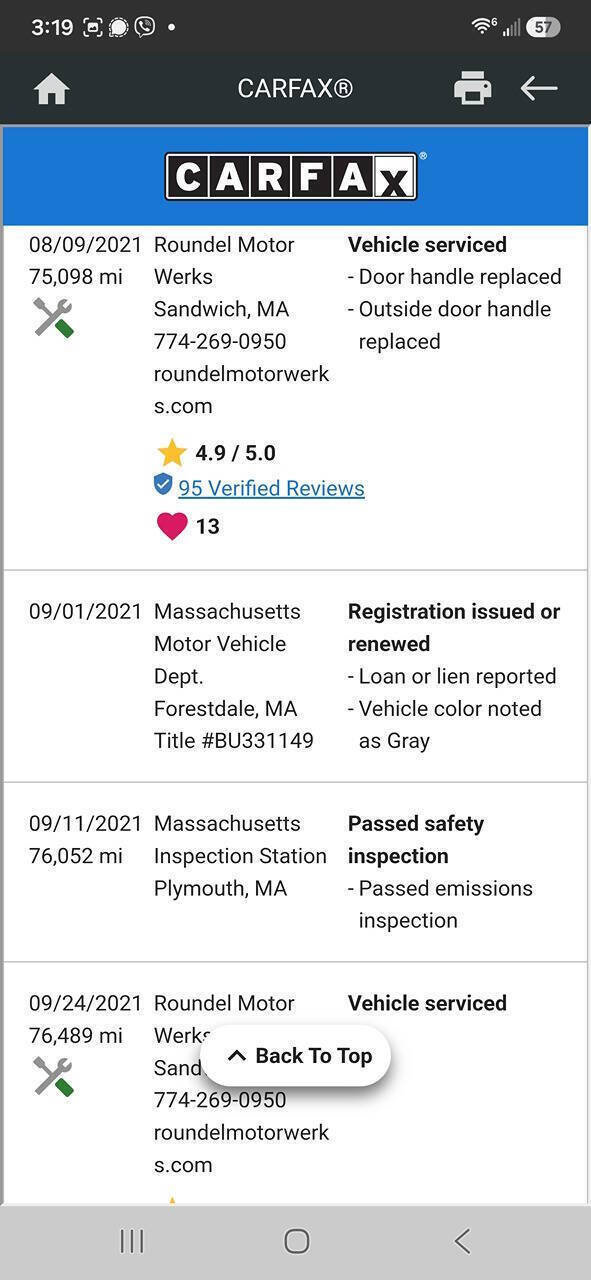Open Wi-Fi status icon in status bar
The image size is (591, 1280).
482,27
